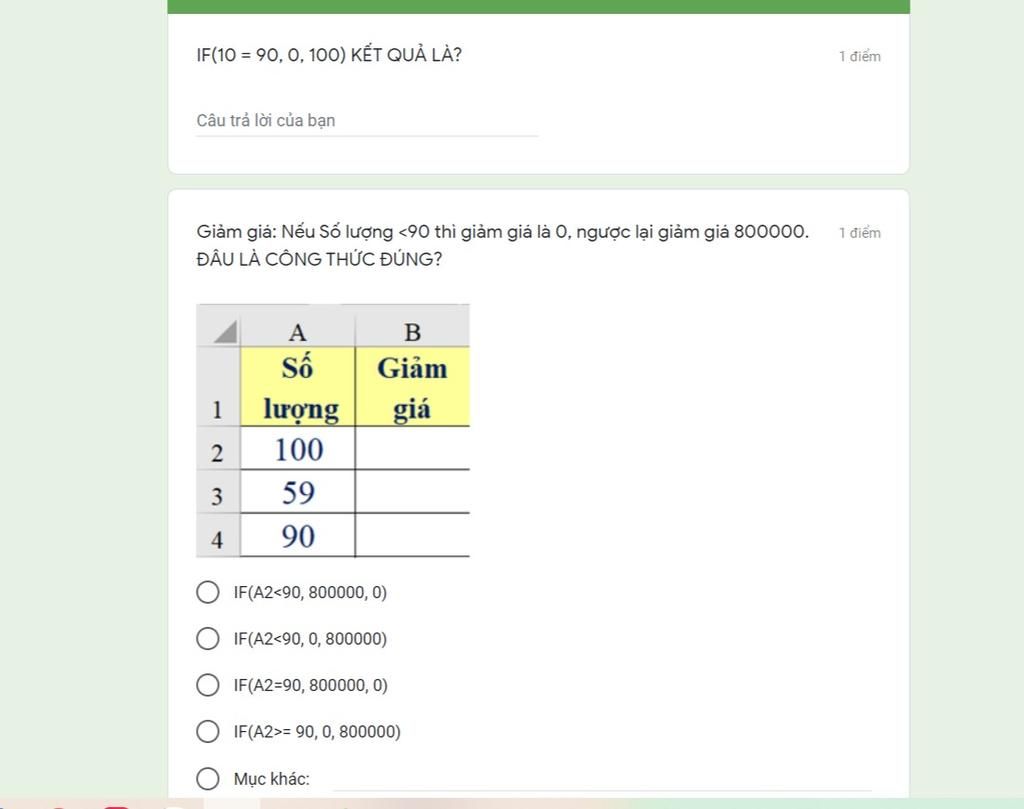Click the "Số lượng" header cell
This screenshot has width=1024, height=809.
(298, 388)
